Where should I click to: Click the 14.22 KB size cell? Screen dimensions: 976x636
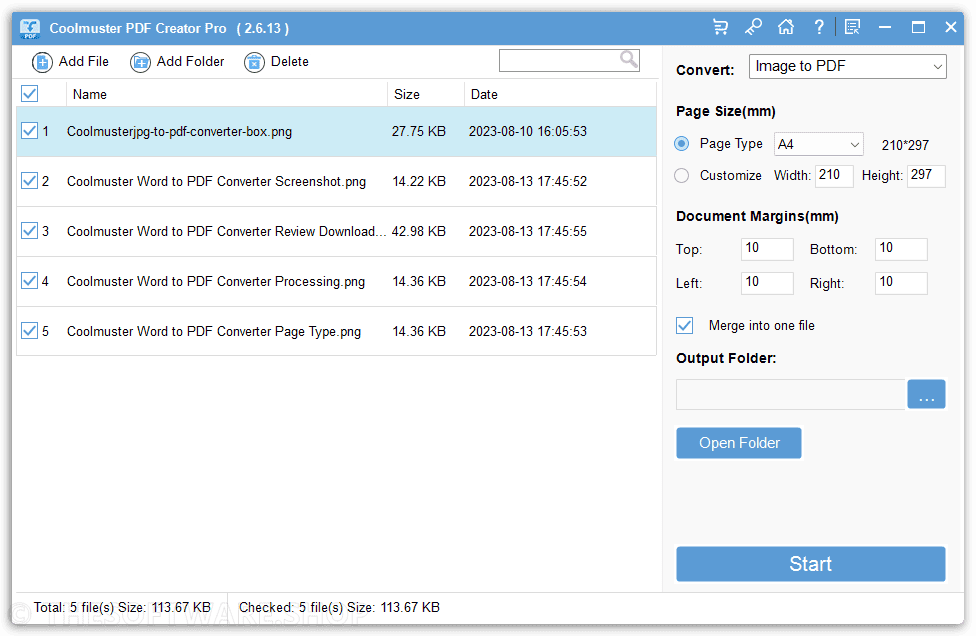tap(419, 181)
